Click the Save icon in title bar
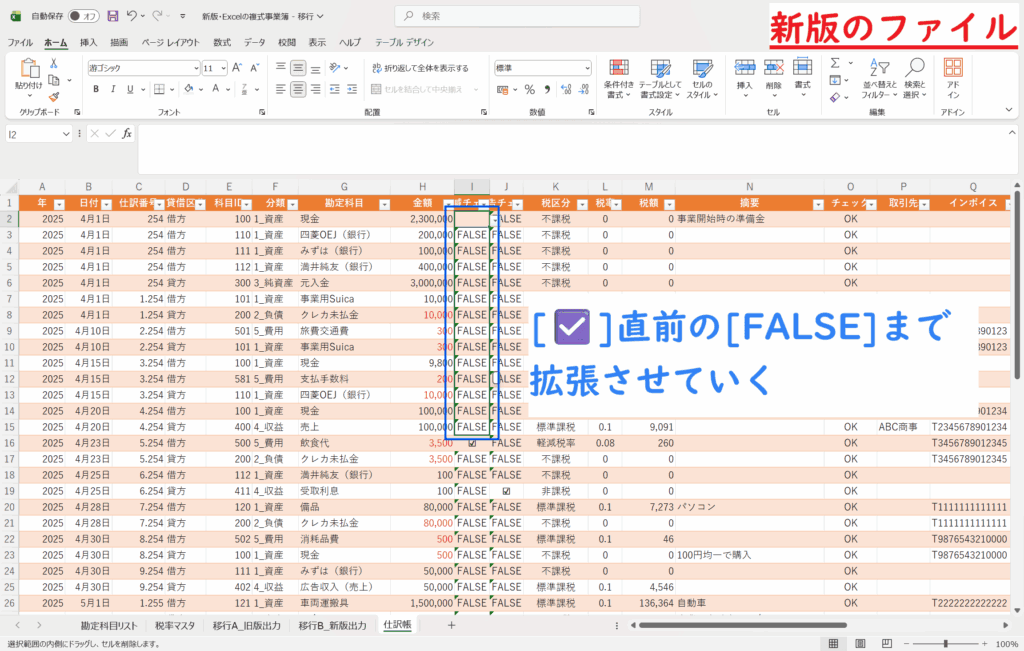1024x651 pixels. (x=112, y=16)
